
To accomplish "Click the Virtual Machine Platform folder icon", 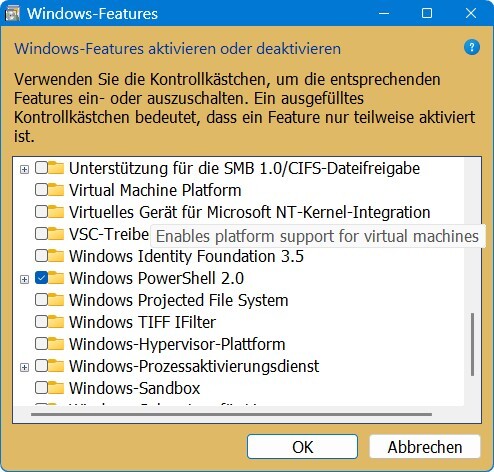I will [56, 190].
